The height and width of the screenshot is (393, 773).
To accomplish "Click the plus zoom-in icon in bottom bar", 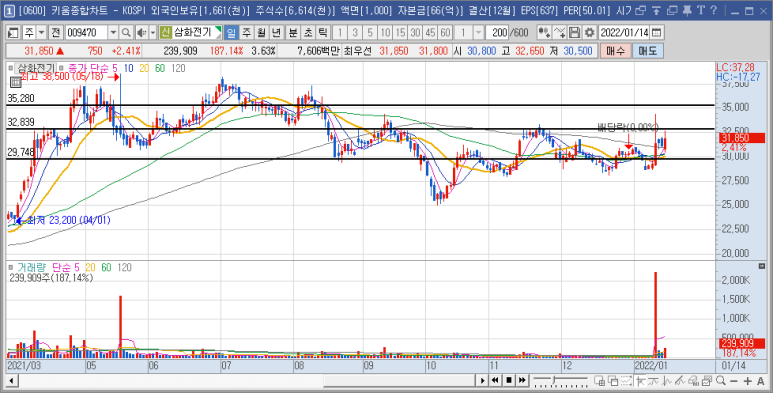I will (x=748, y=381).
